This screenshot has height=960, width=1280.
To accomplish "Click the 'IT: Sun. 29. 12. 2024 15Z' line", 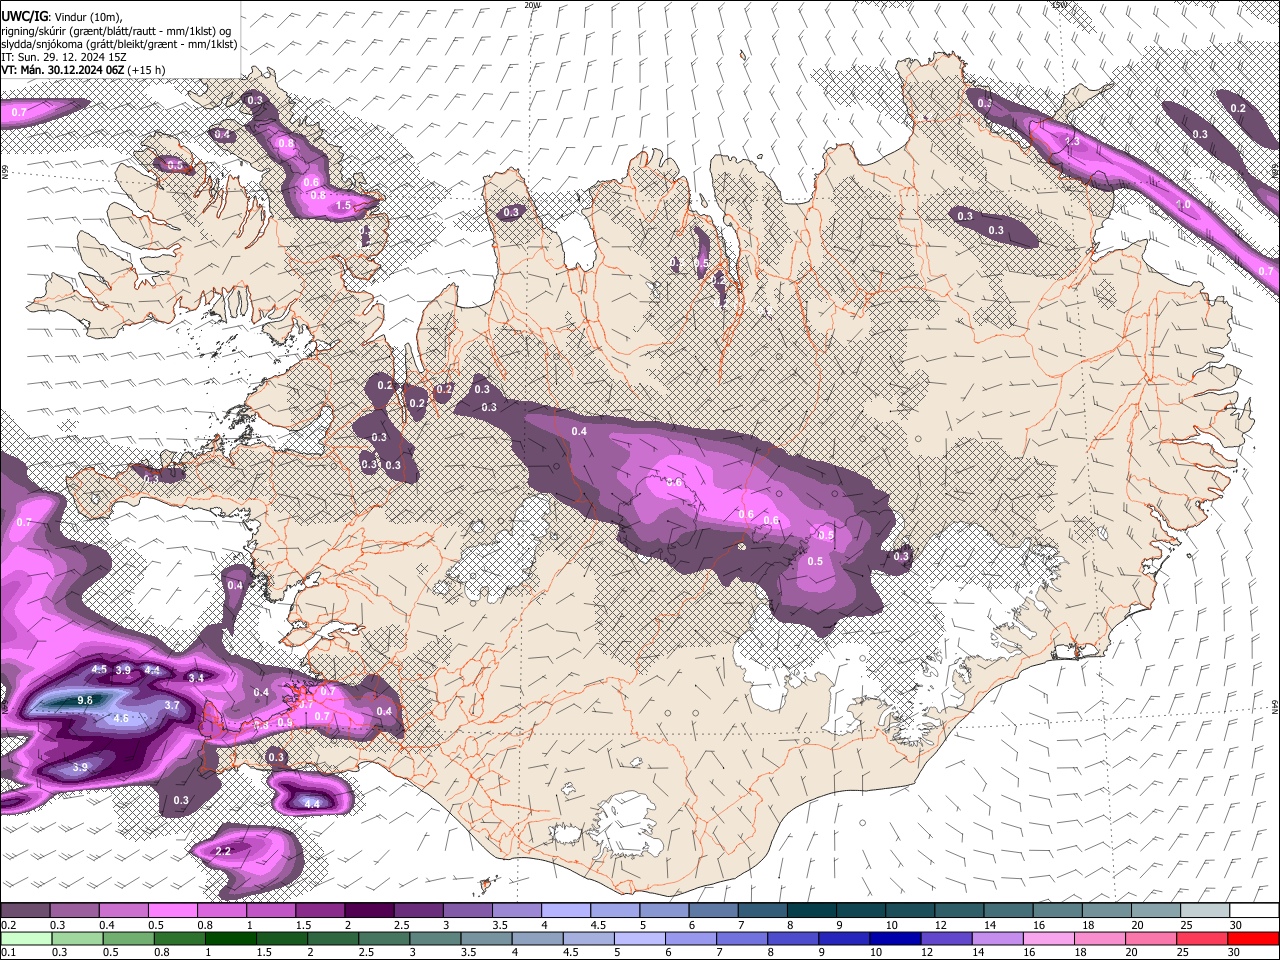I will pyautogui.click(x=64, y=57).
